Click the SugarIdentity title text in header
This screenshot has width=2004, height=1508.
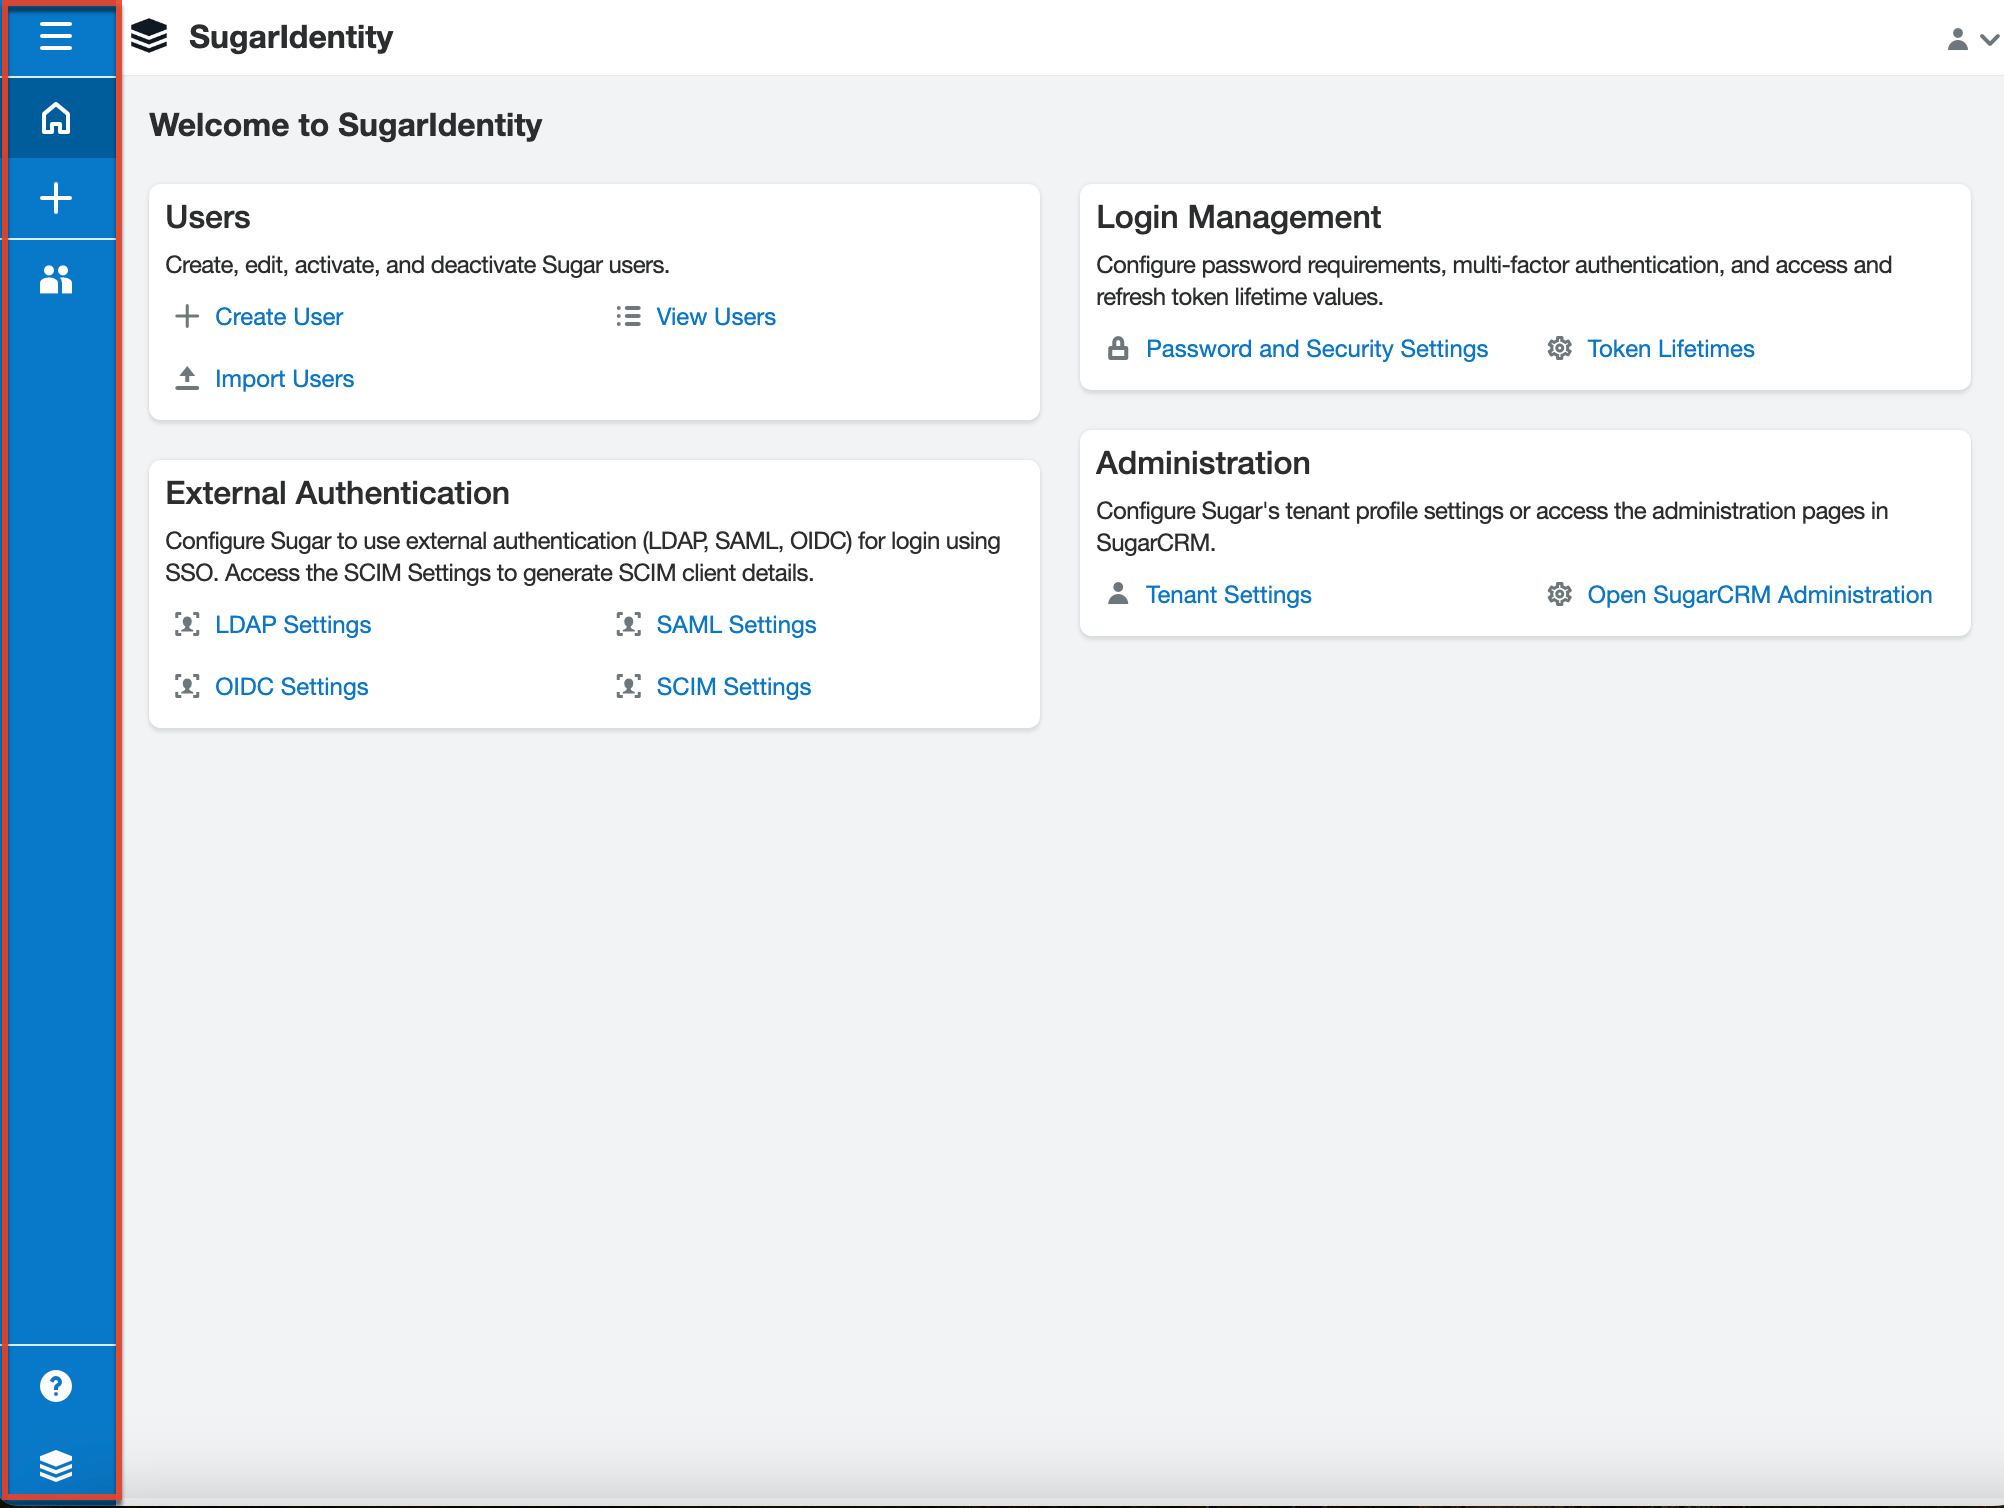click(x=290, y=37)
